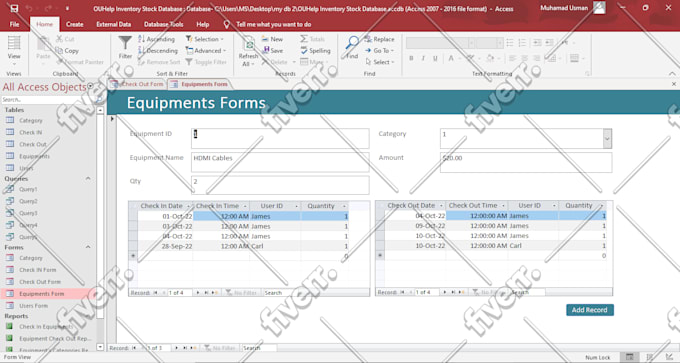Viewport: 680px width, 363px height.
Task: Go to first record in main form navigator
Action: tap(134, 348)
